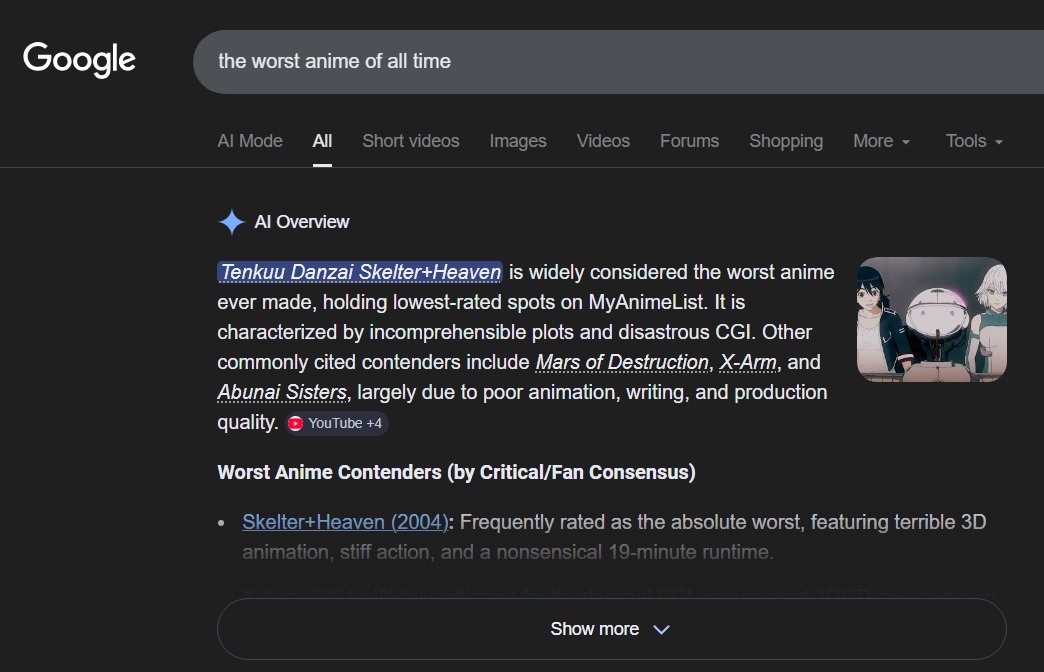Screen dimensions: 1044x672
Task: Click the AI Overview sparkle icon
Action: point(232,222)
